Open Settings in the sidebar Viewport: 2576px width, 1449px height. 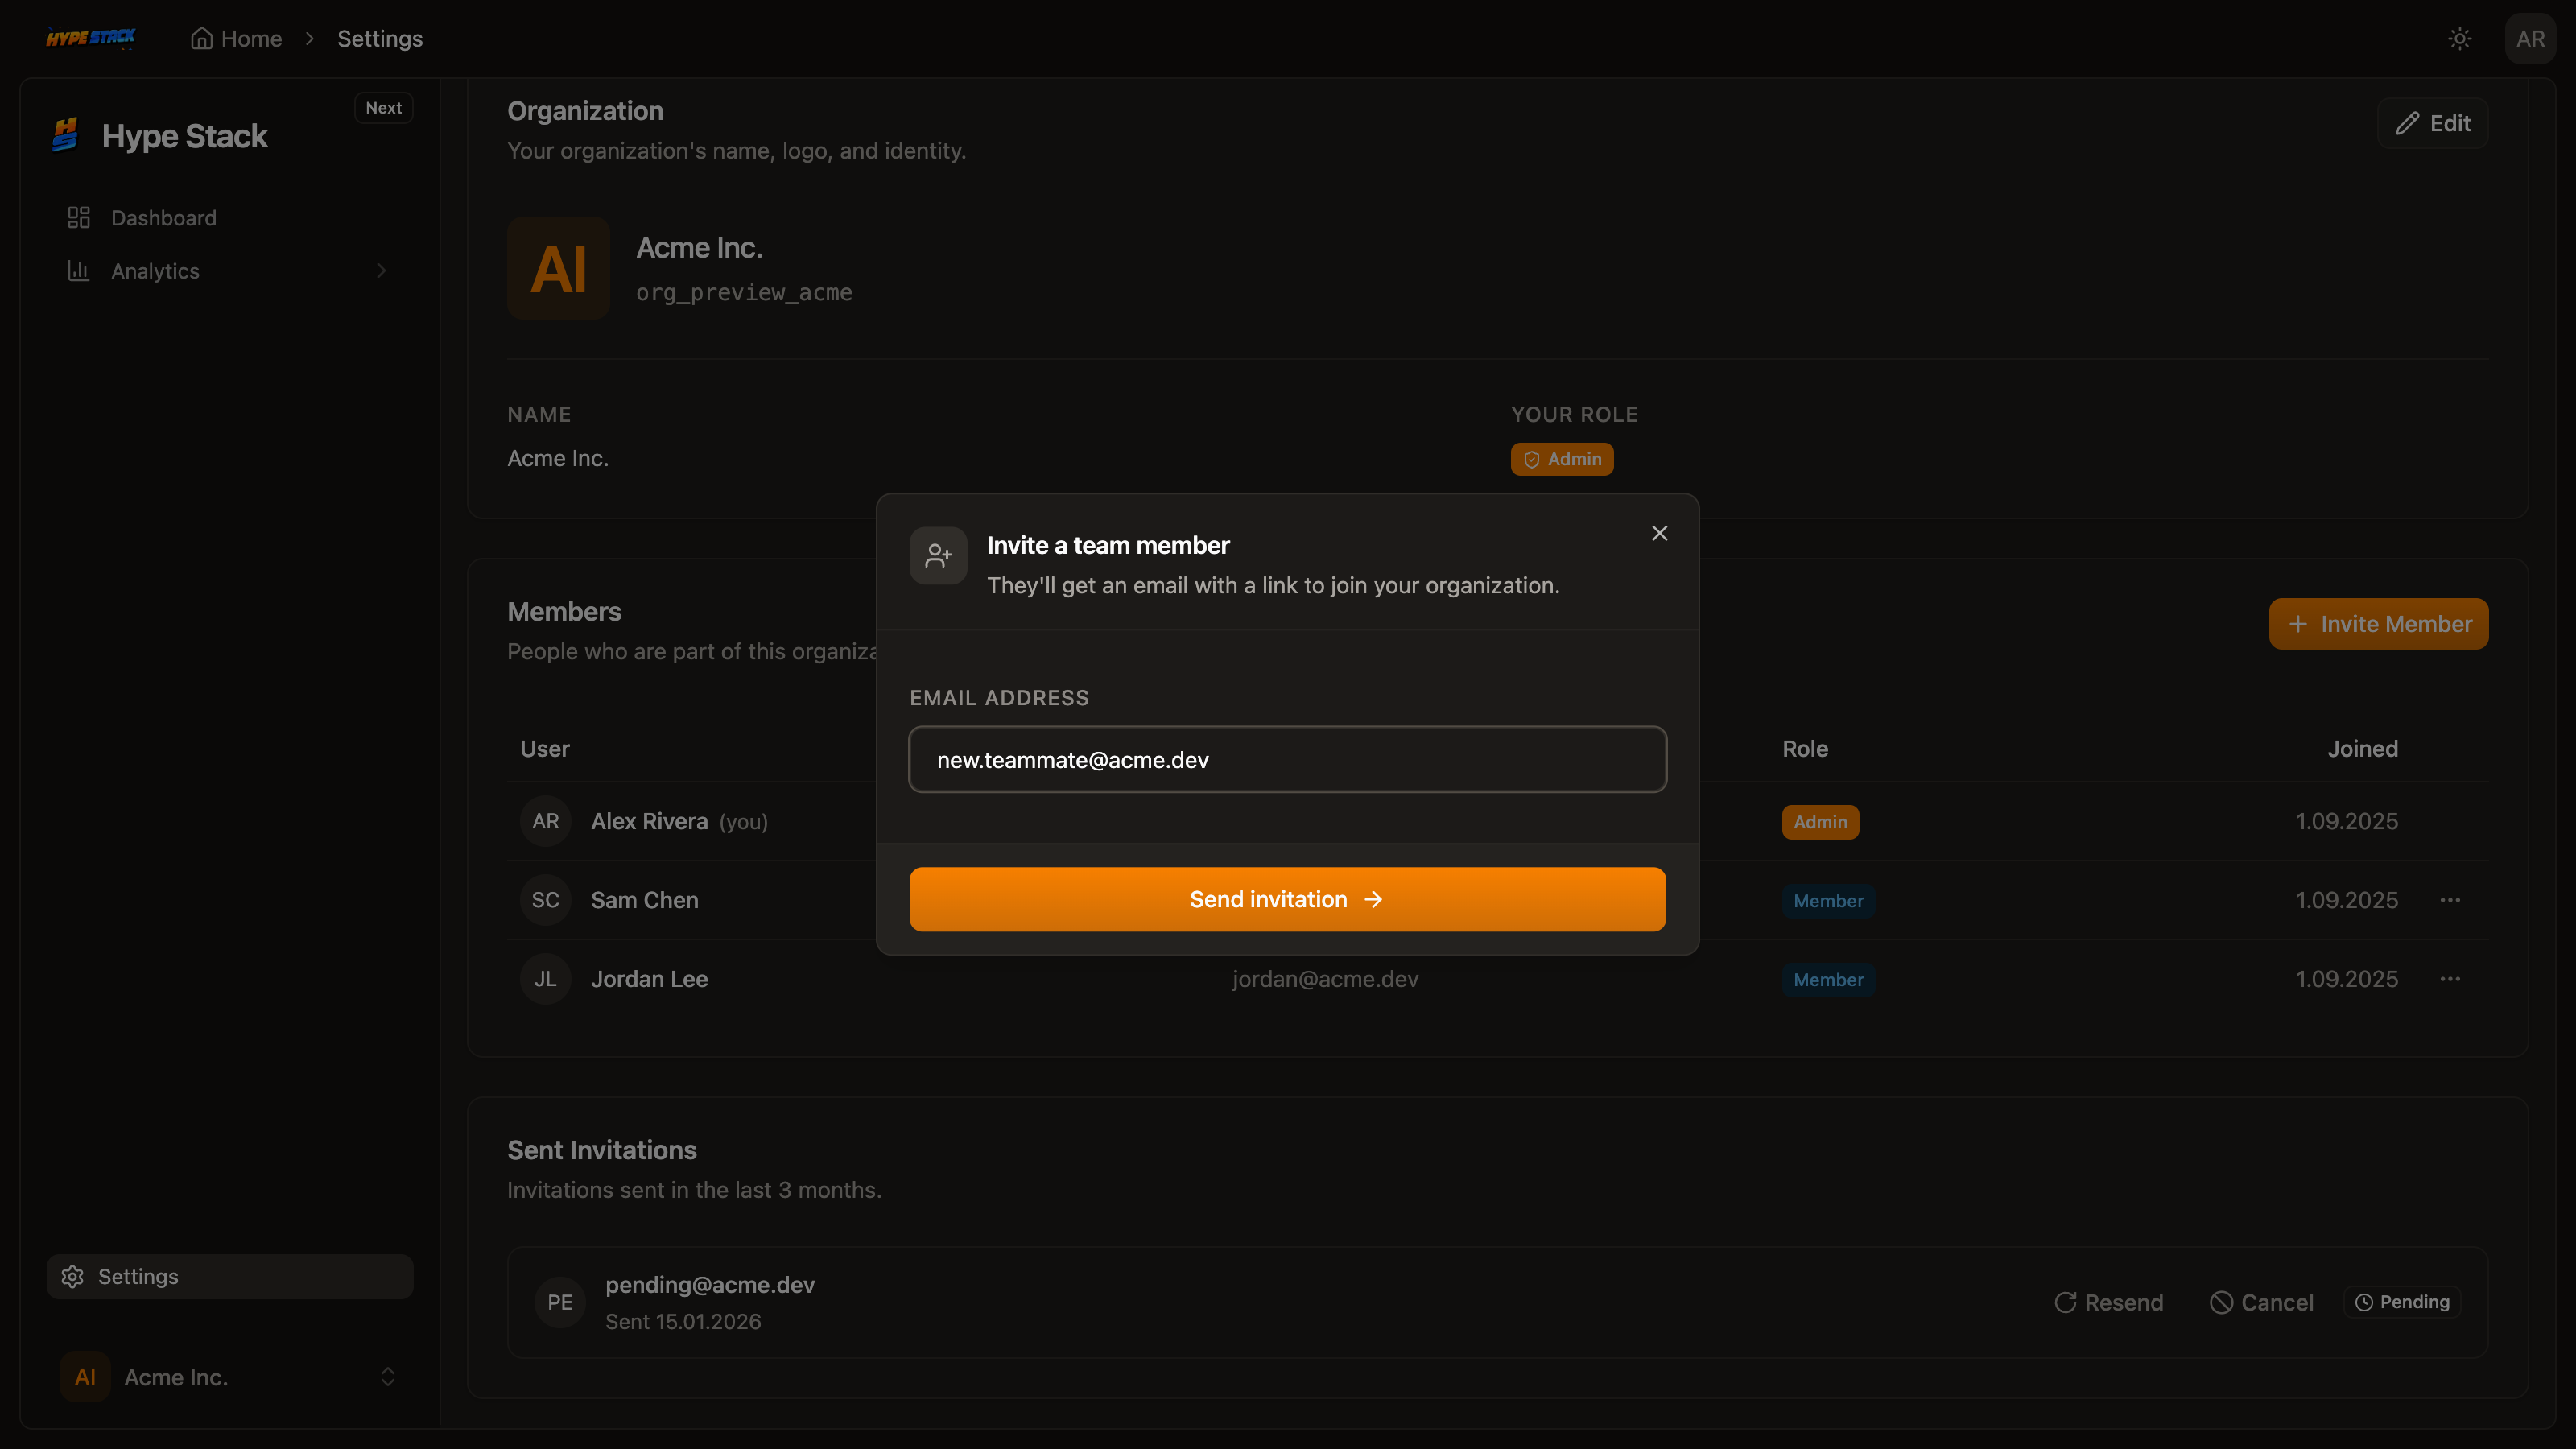point(230,1276)
